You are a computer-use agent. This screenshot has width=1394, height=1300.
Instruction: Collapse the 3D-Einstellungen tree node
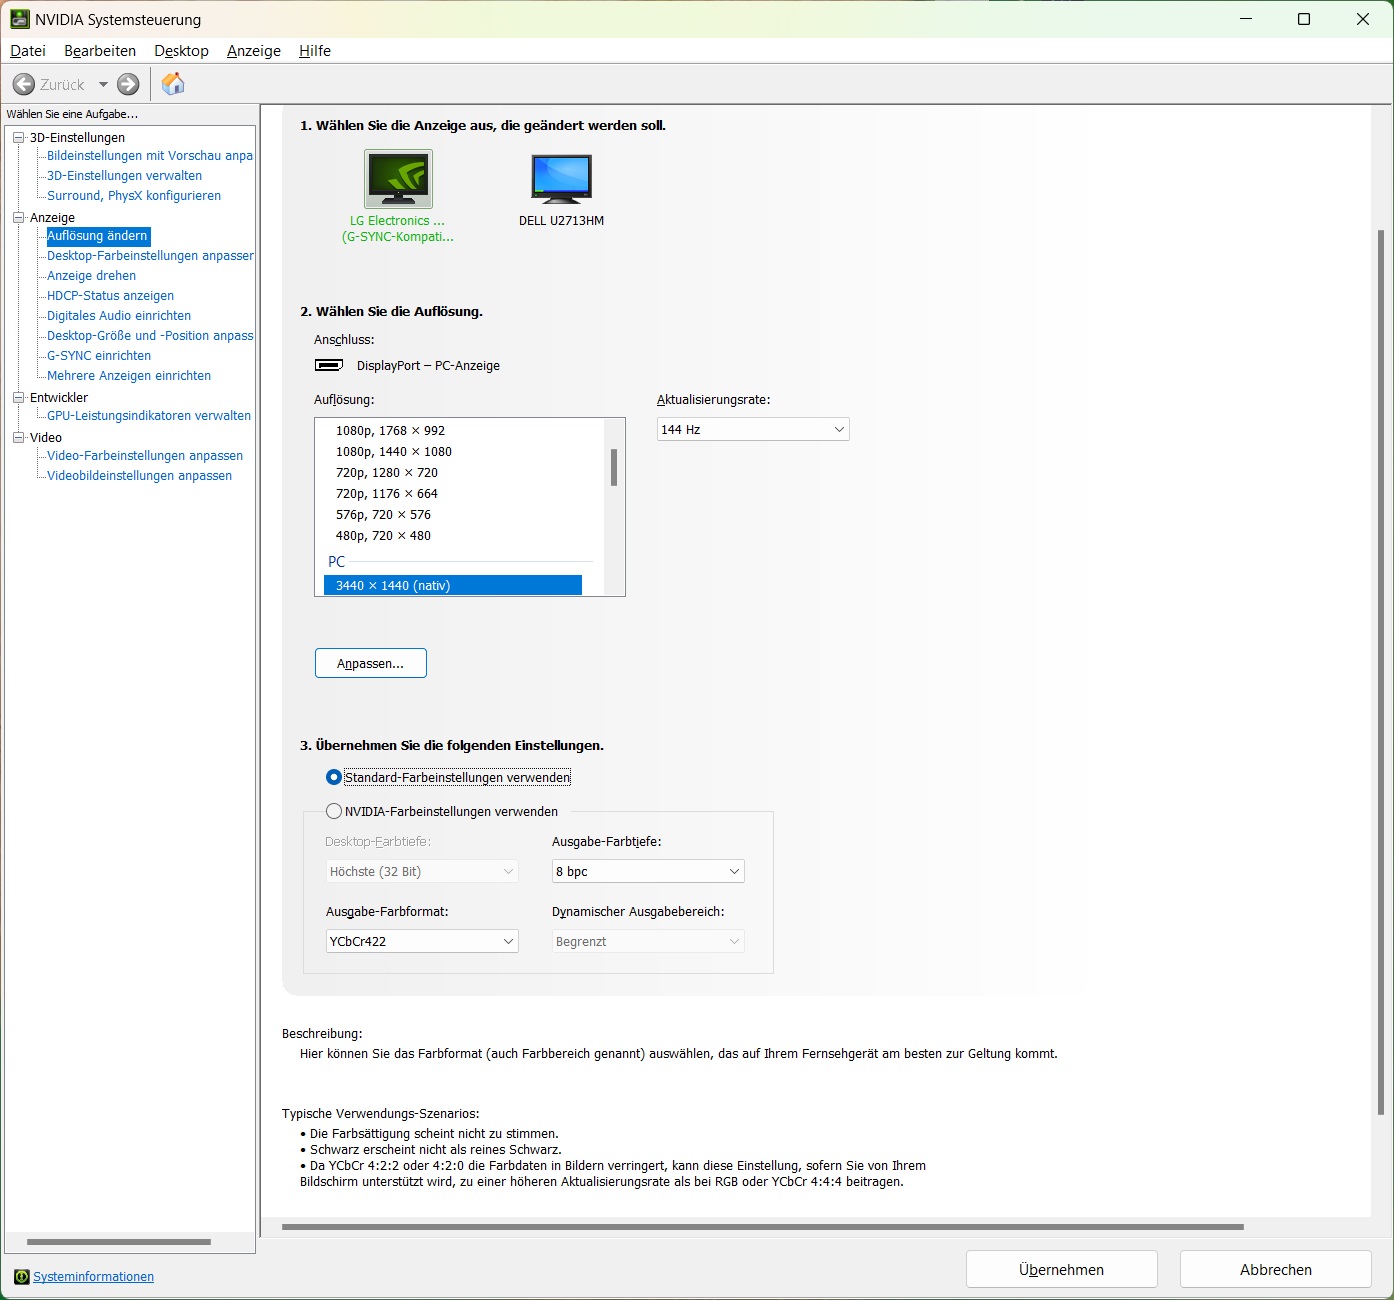(x=18, y=137)
